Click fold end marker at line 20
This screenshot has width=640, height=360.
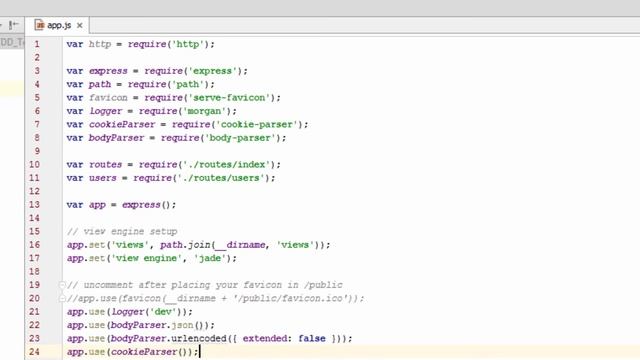pyautogui.click(x=62, y=298)
